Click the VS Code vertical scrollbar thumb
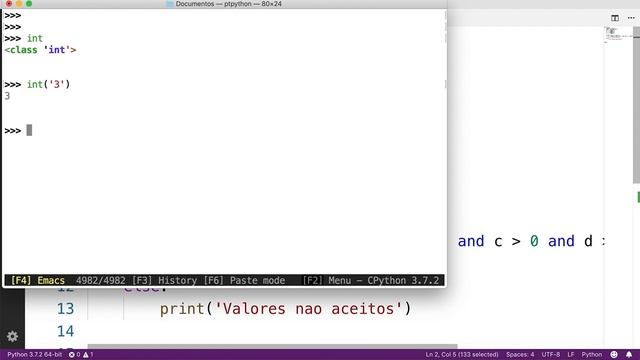This screenshot has height=360, width=640. (636, 105)
